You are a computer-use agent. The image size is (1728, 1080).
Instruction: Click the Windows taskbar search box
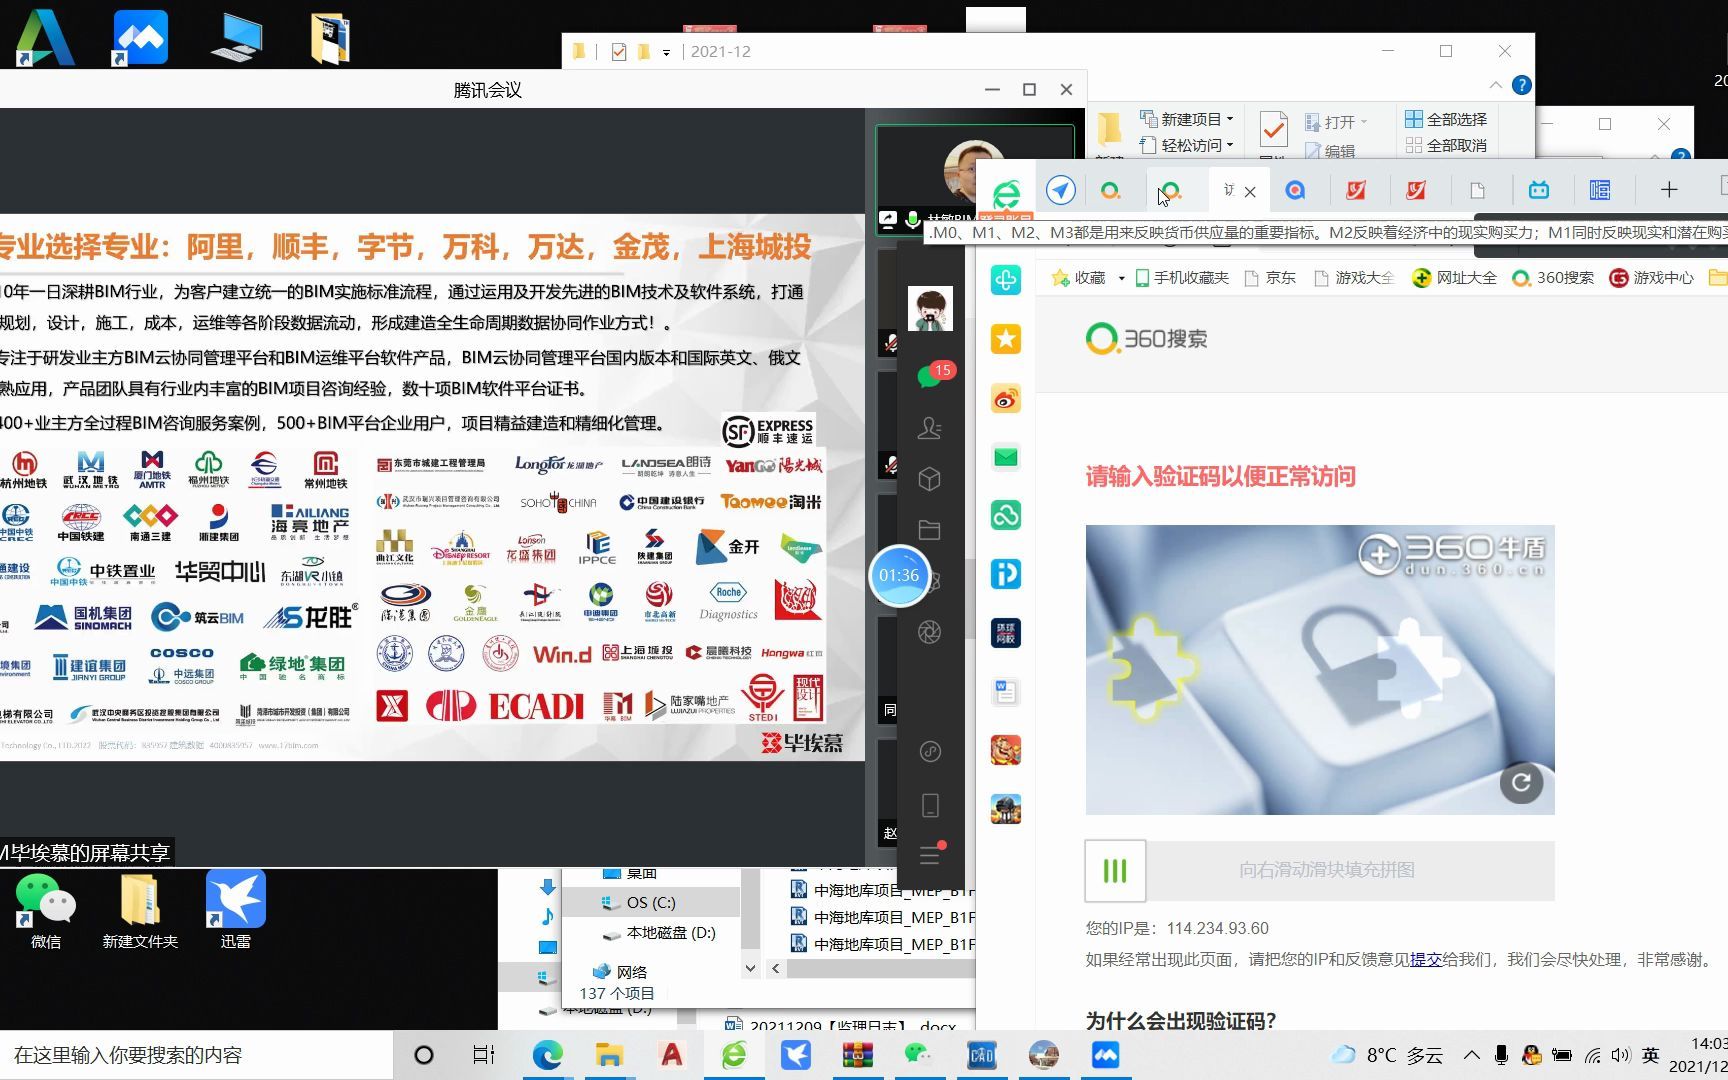(196, 1056)
